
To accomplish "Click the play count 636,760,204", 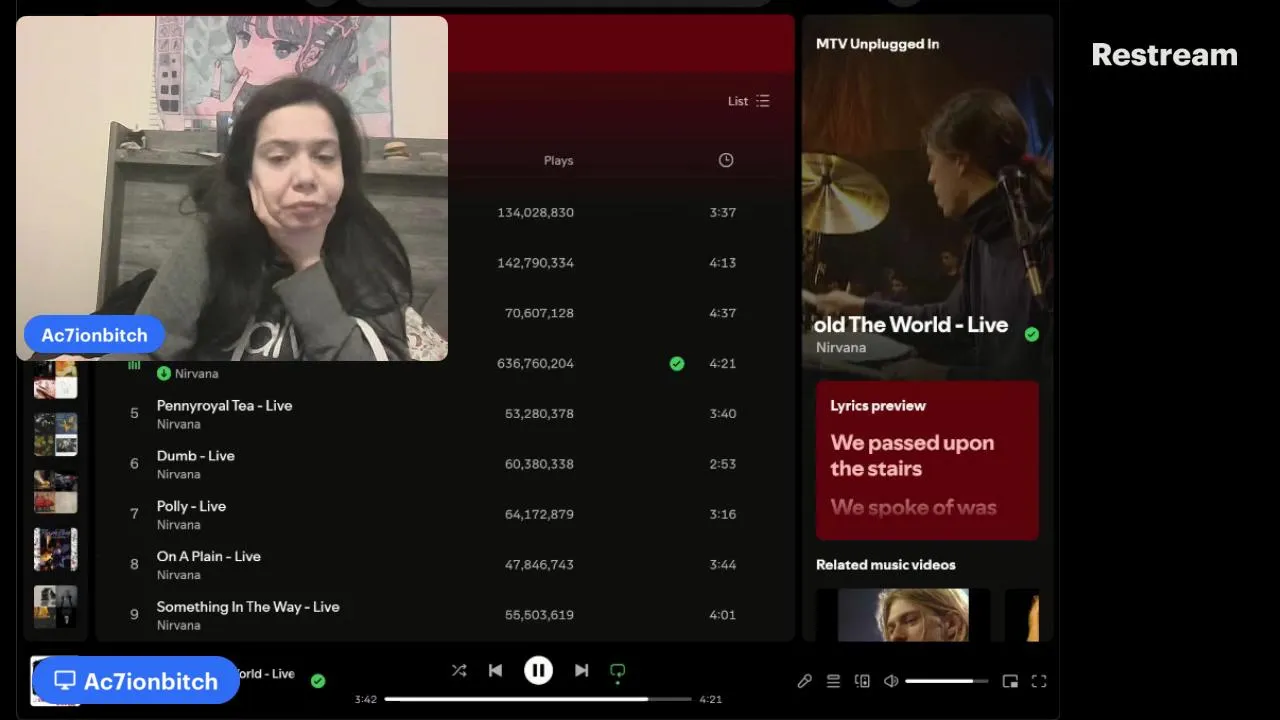I will coord(535,363).
